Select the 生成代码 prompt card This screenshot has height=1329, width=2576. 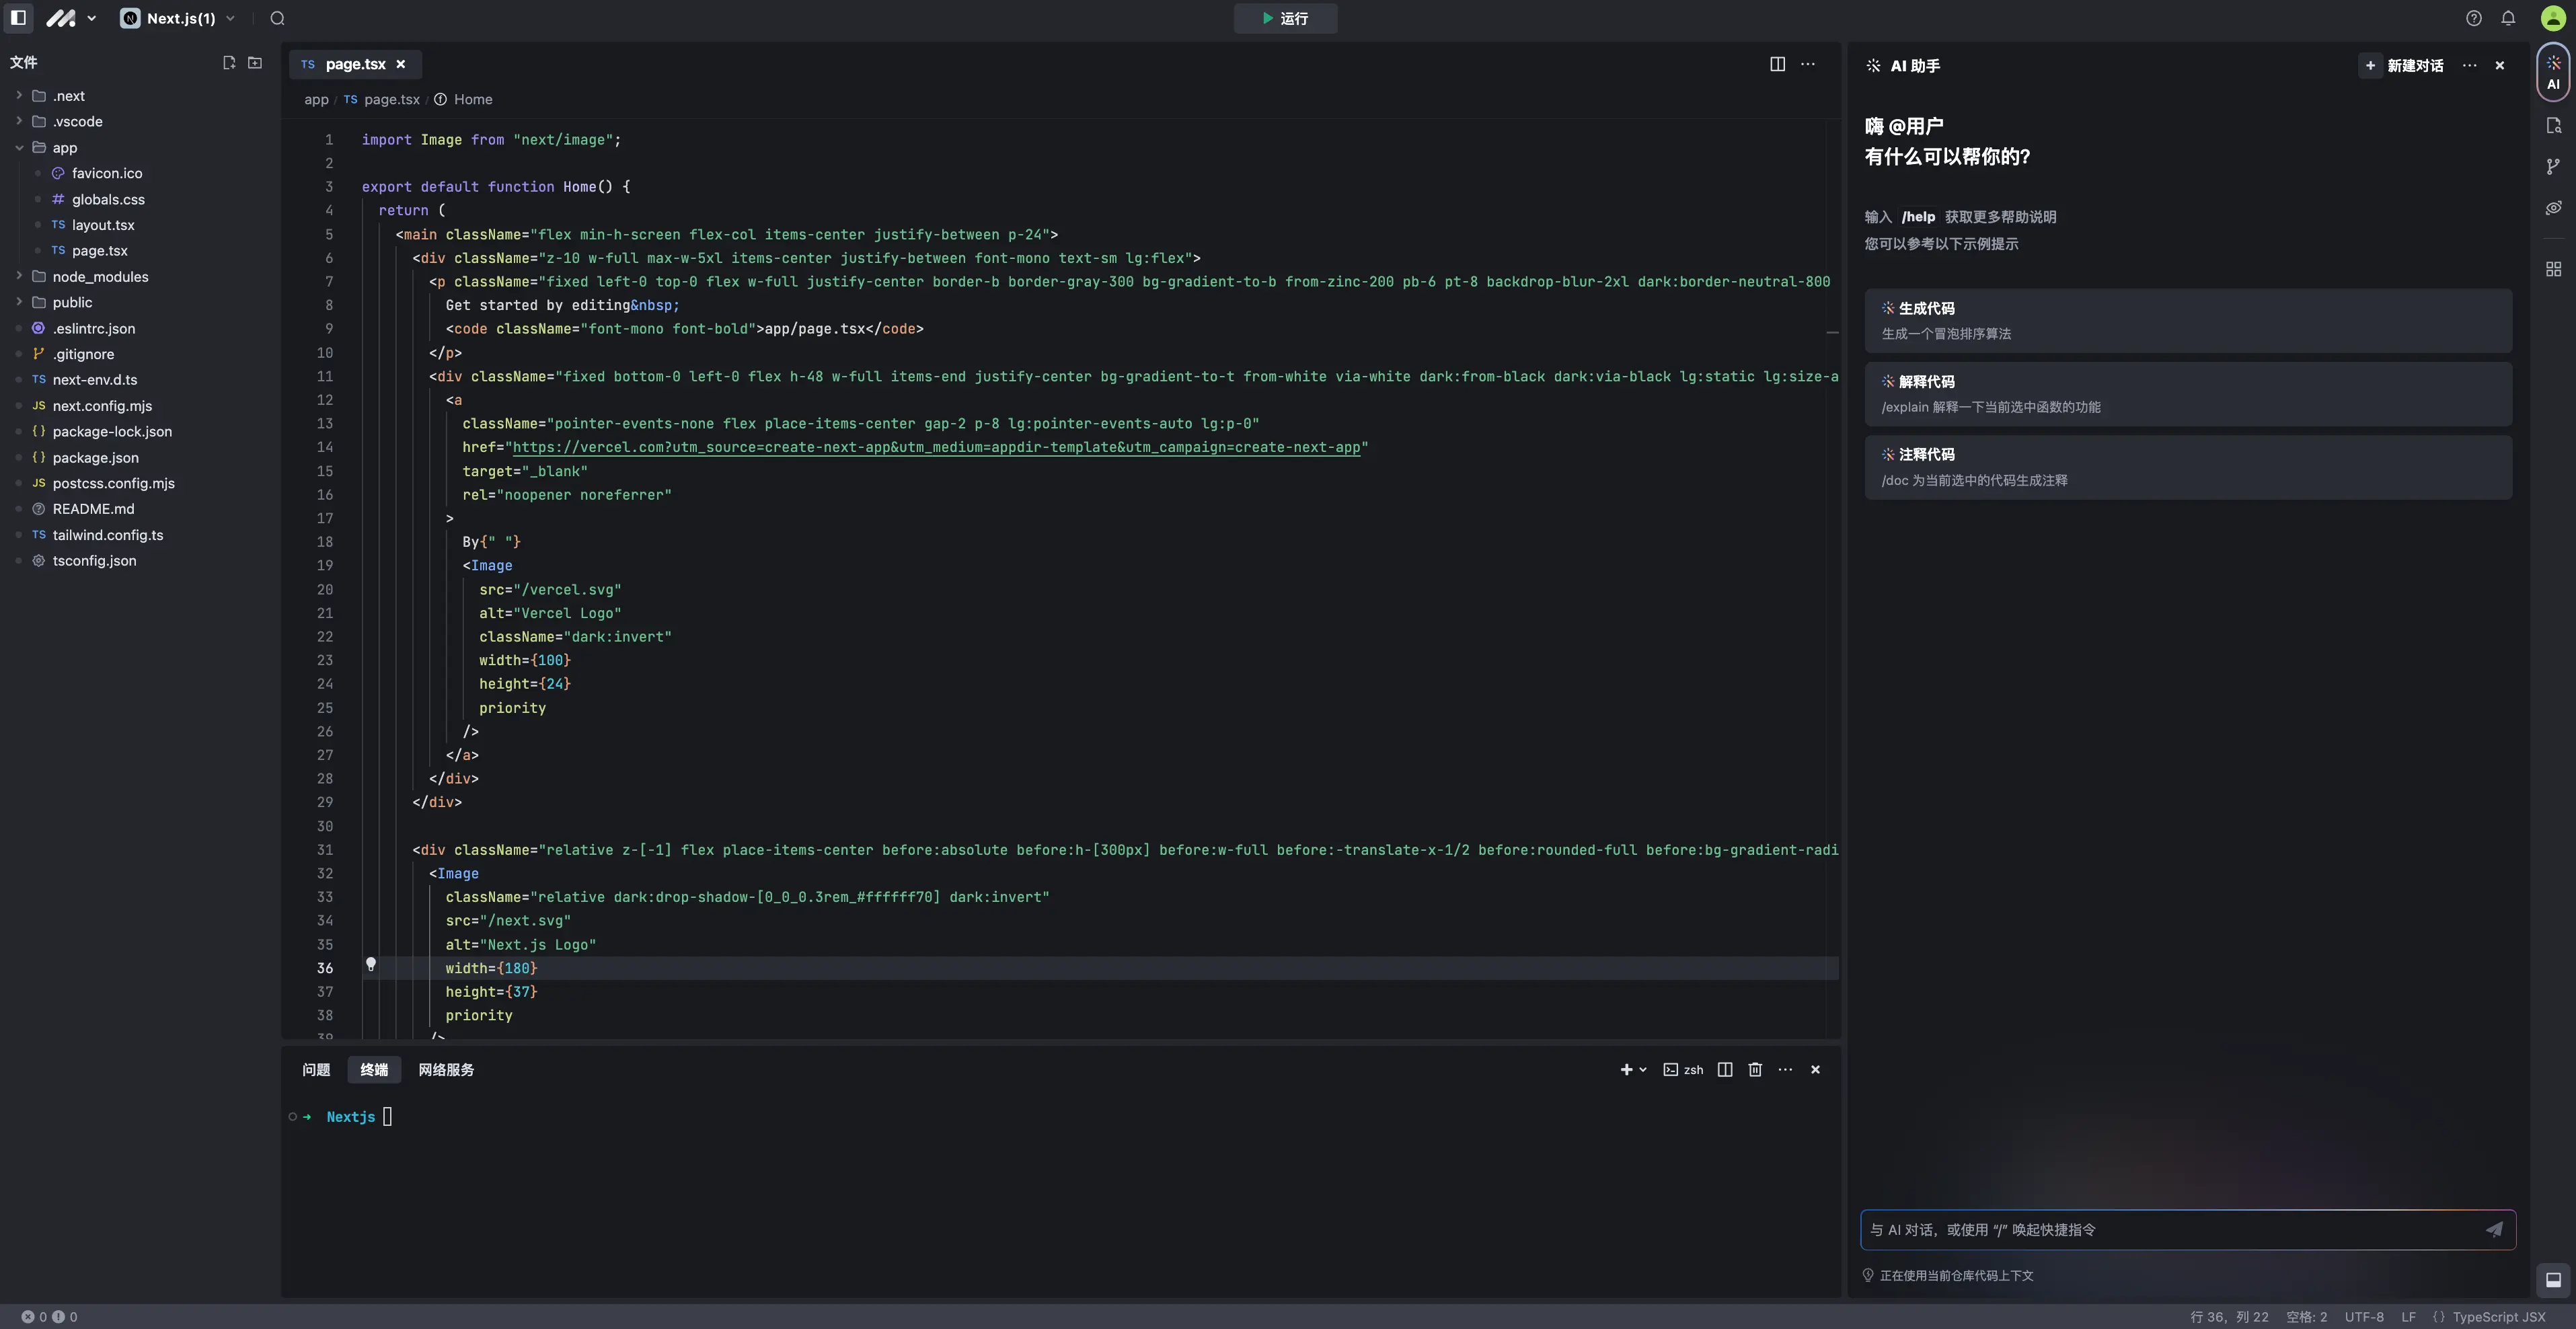point(2188,320)
